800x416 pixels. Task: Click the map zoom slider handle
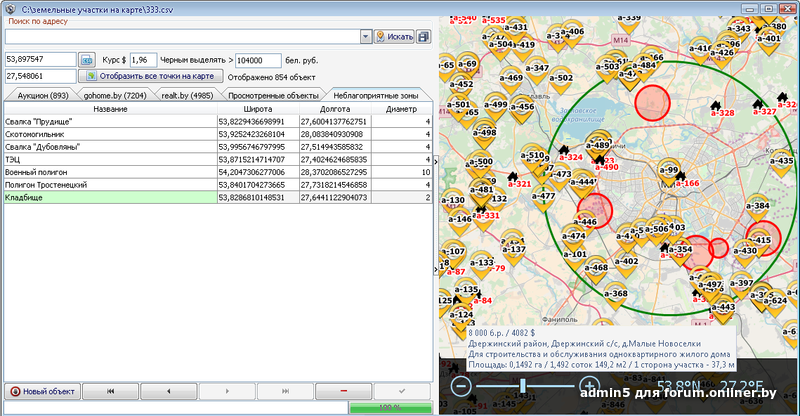coord(521,386)
